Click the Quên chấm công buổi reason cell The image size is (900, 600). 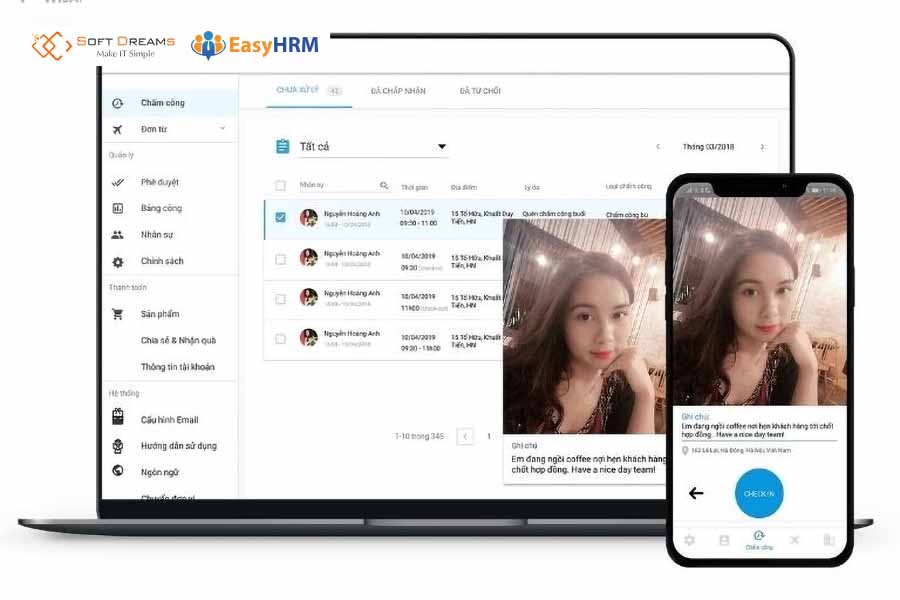pos(553,214)
